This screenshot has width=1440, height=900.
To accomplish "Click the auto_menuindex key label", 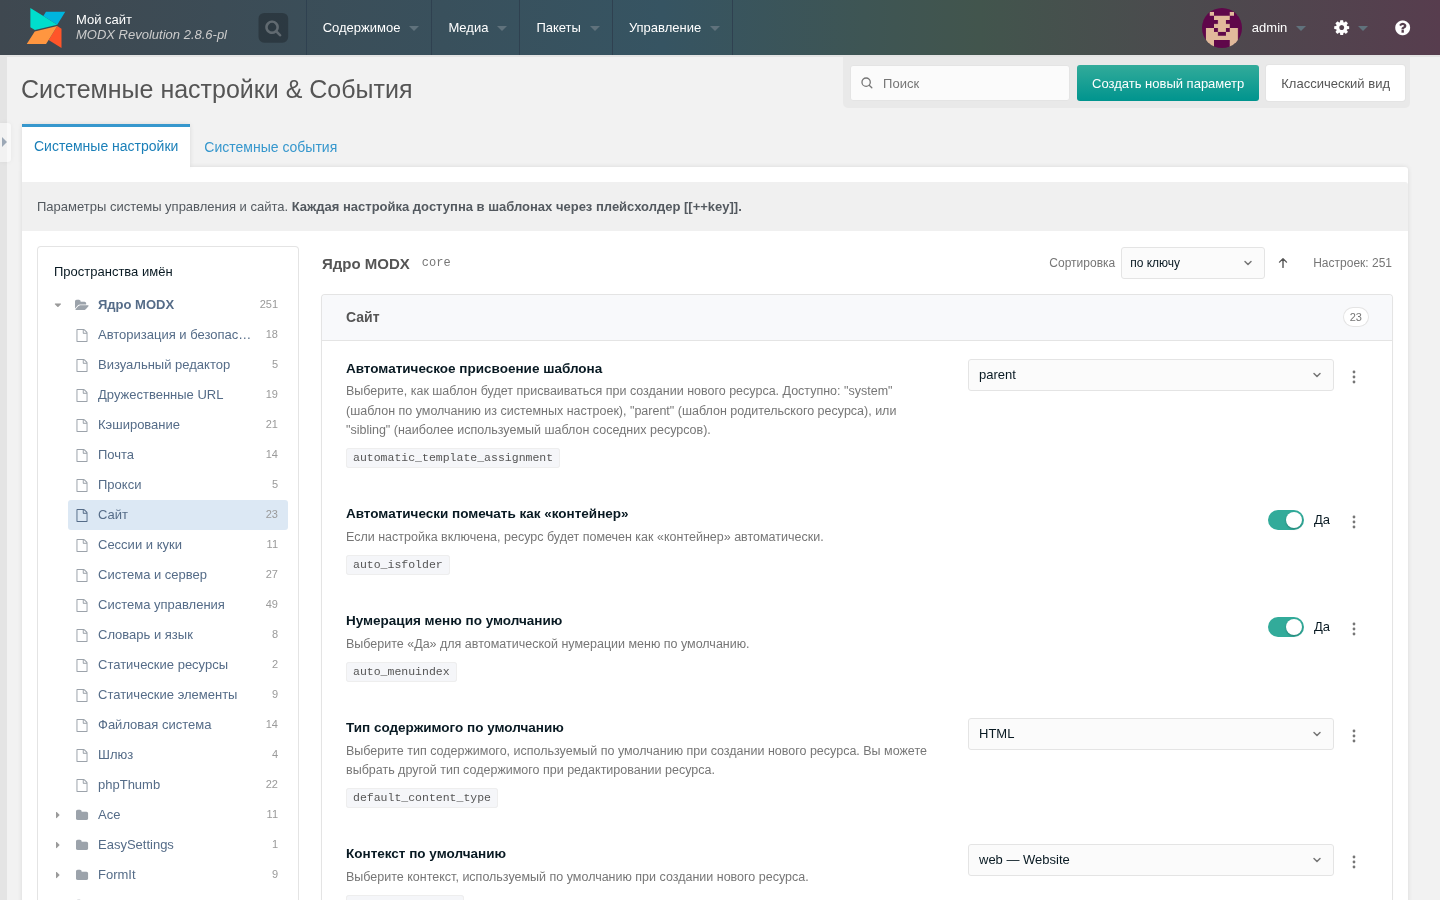I will pos(401,672).
